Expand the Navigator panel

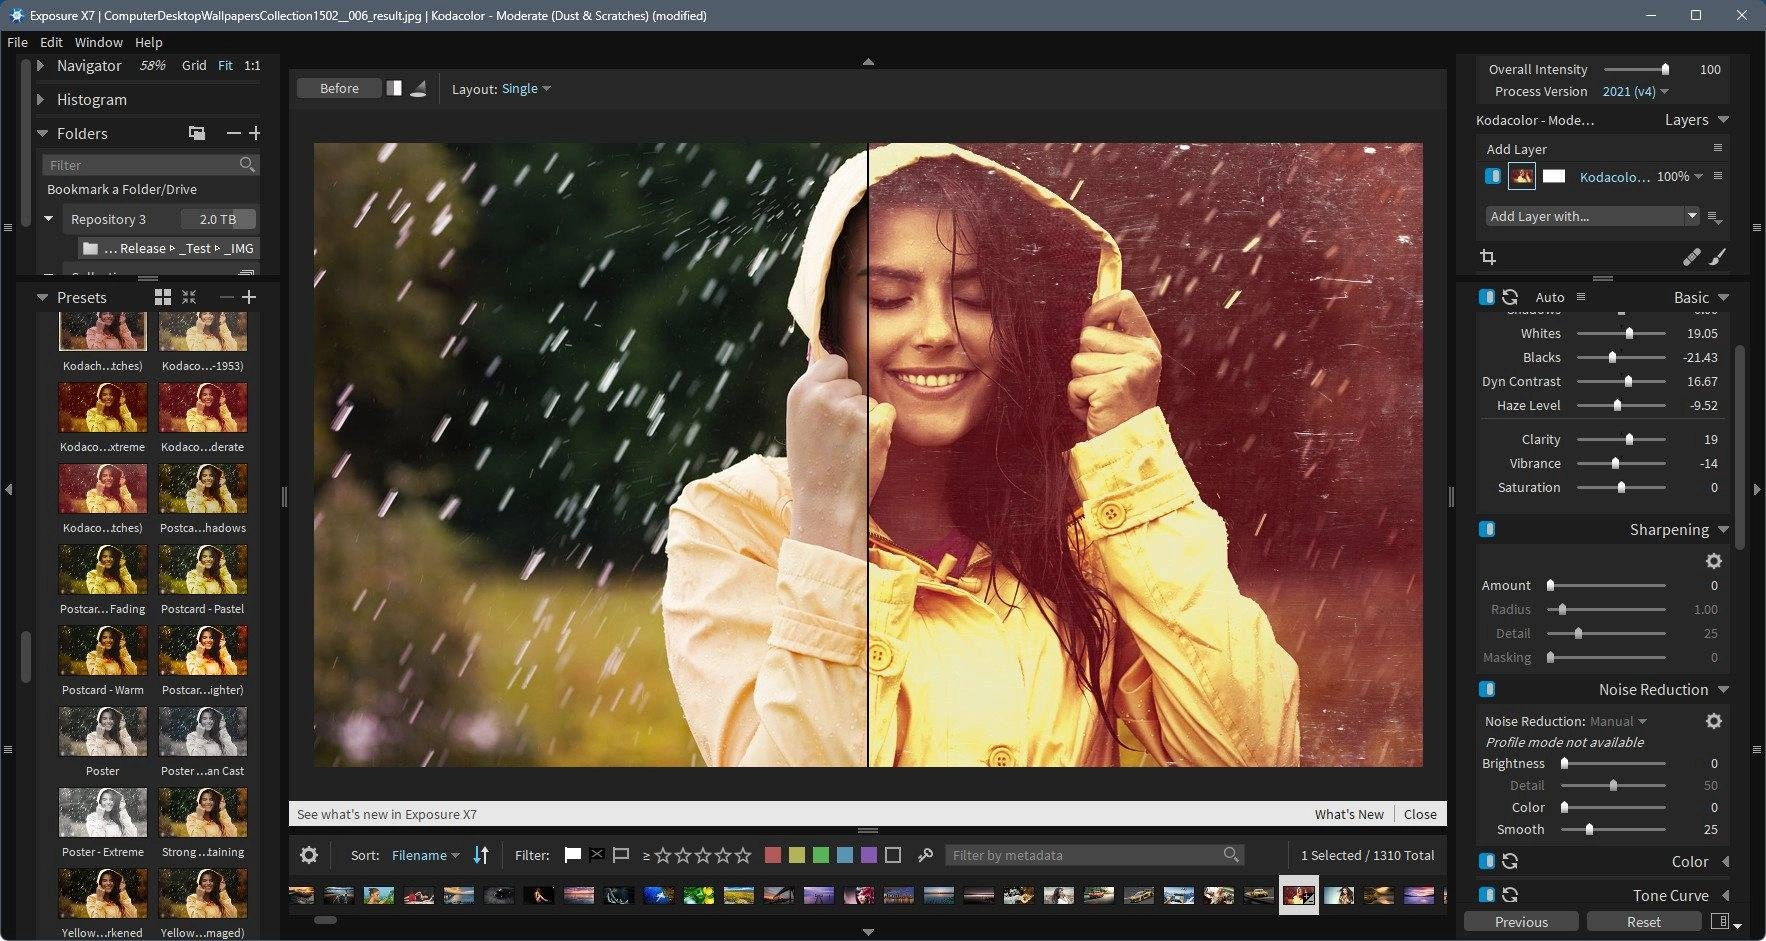pyautogui.click(x=41, y=65)
